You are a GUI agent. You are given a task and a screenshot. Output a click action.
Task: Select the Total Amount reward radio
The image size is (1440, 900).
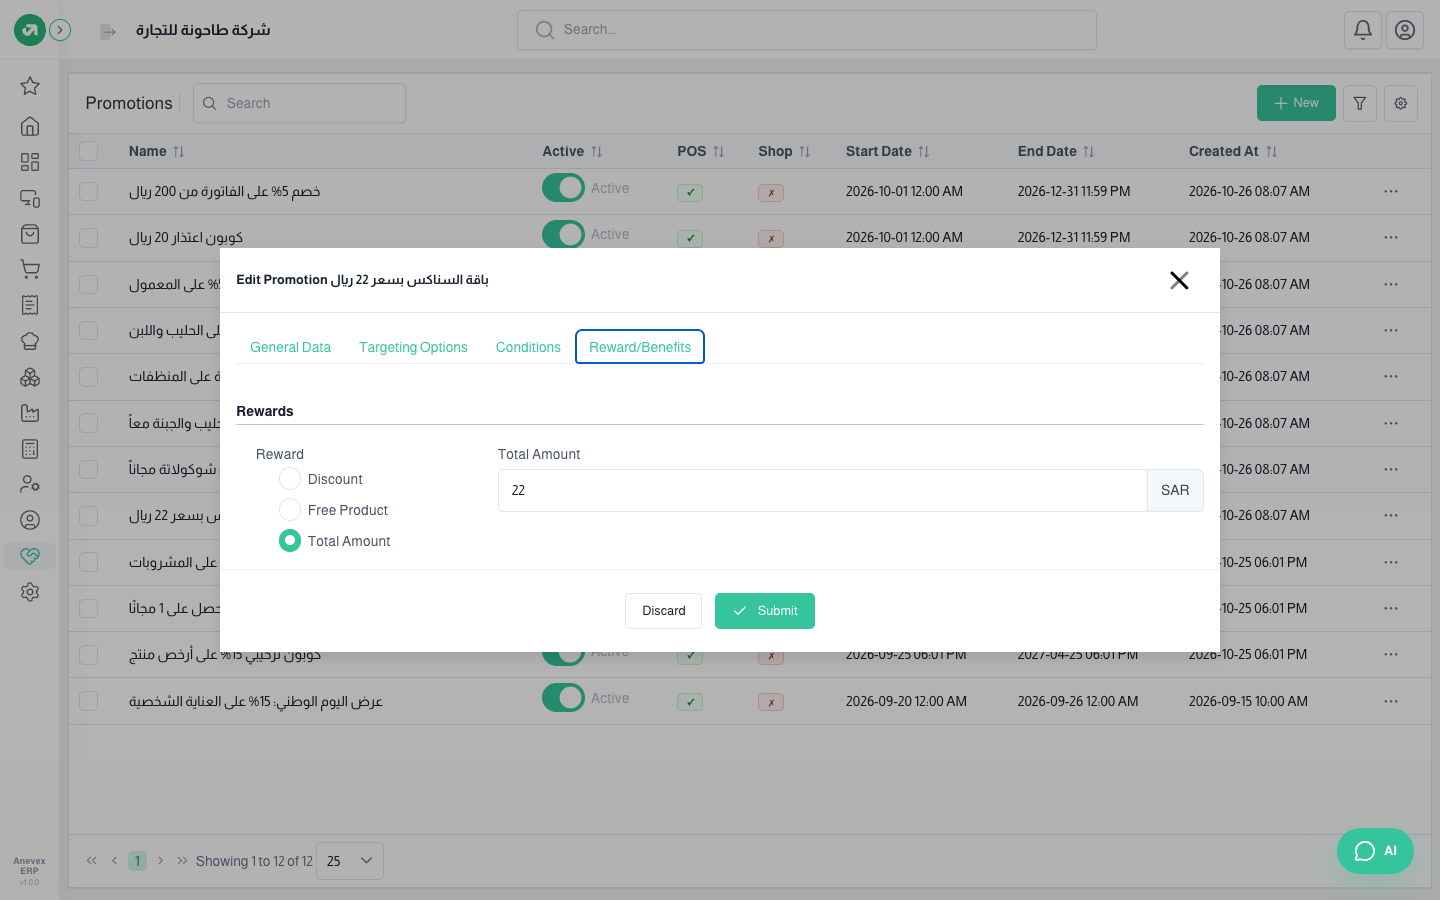coord(290,541)
